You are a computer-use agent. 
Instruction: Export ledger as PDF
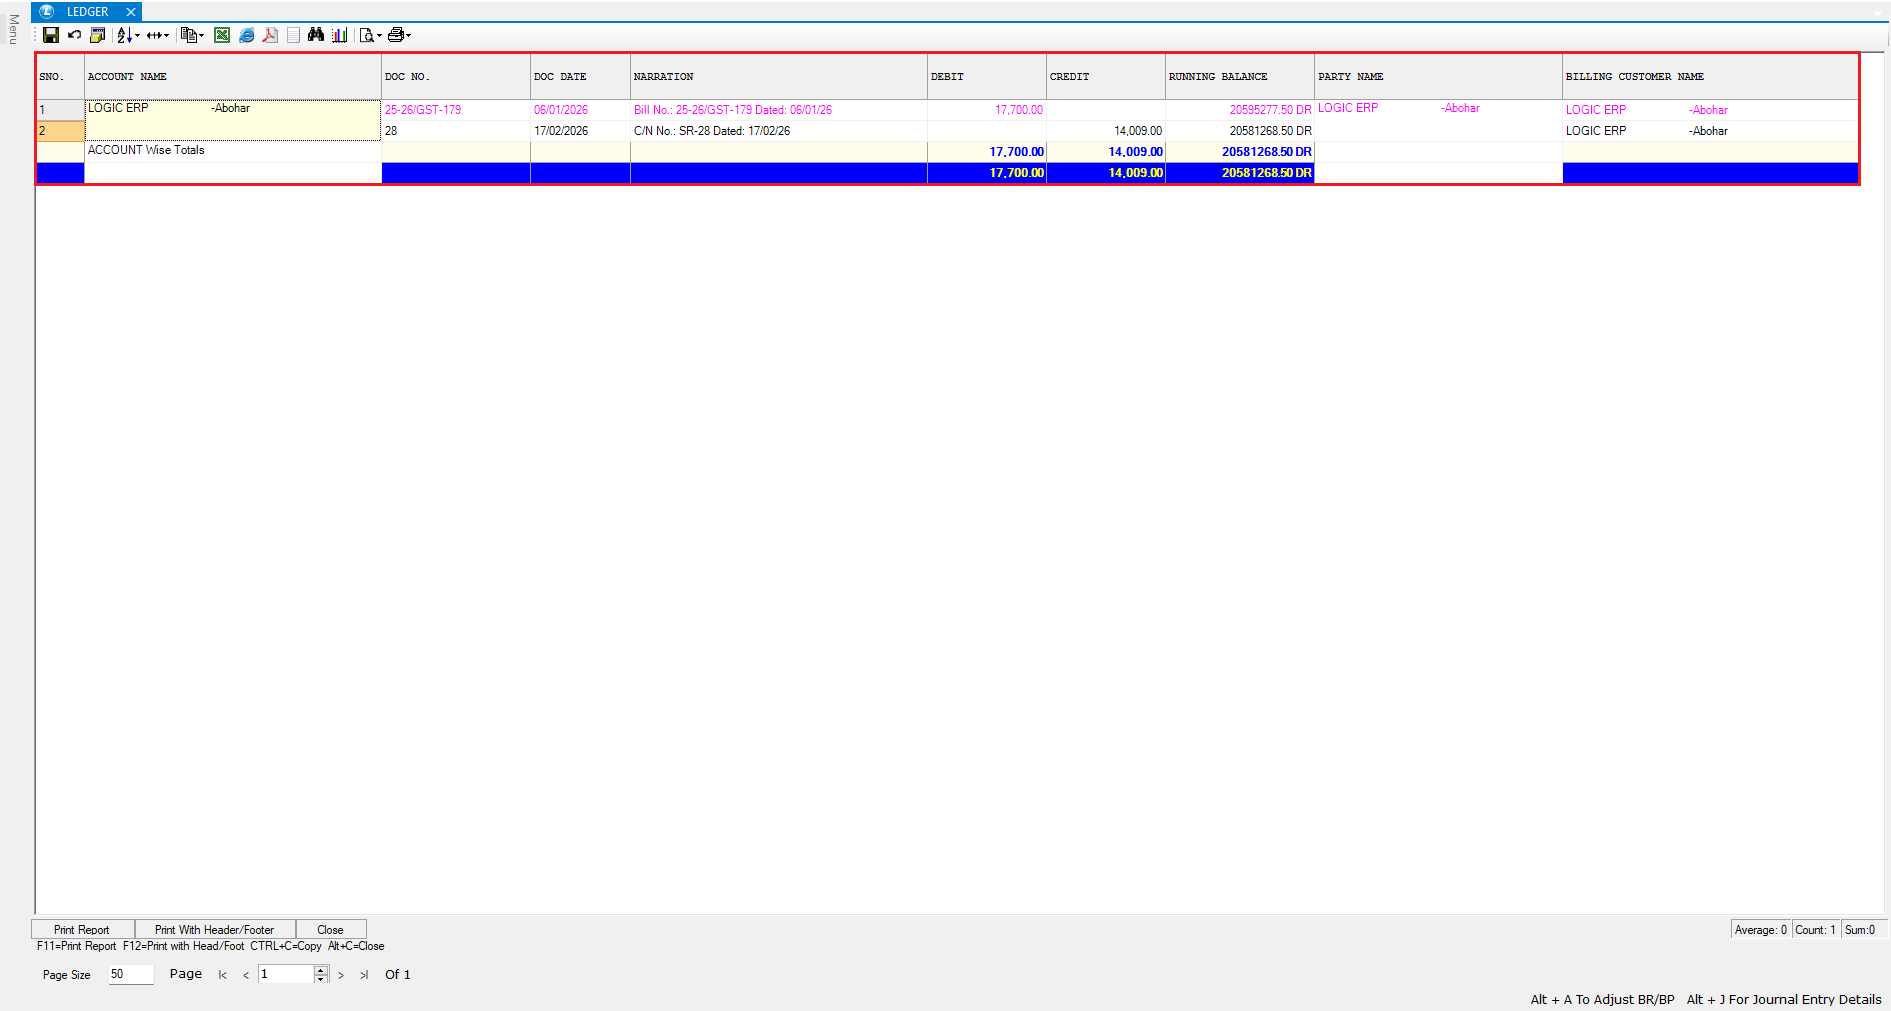pos(270,35)
